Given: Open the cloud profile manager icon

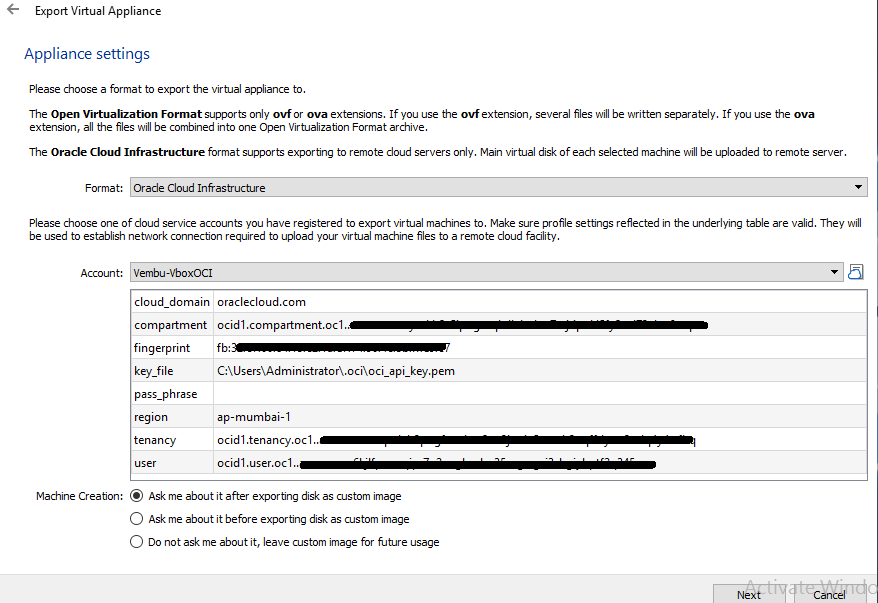Looking at the screenshot, I should coord(856,272).
